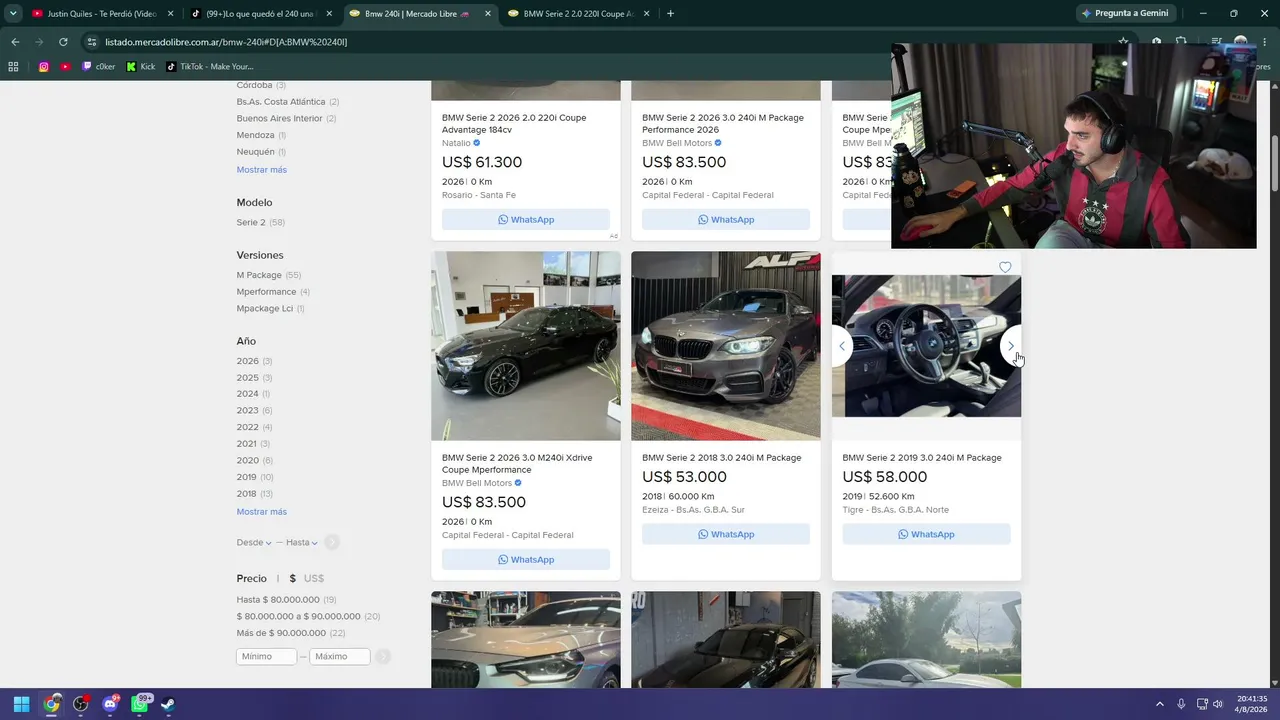Select the Bmw 240i Mercado Libre tab

click(420, 14)
